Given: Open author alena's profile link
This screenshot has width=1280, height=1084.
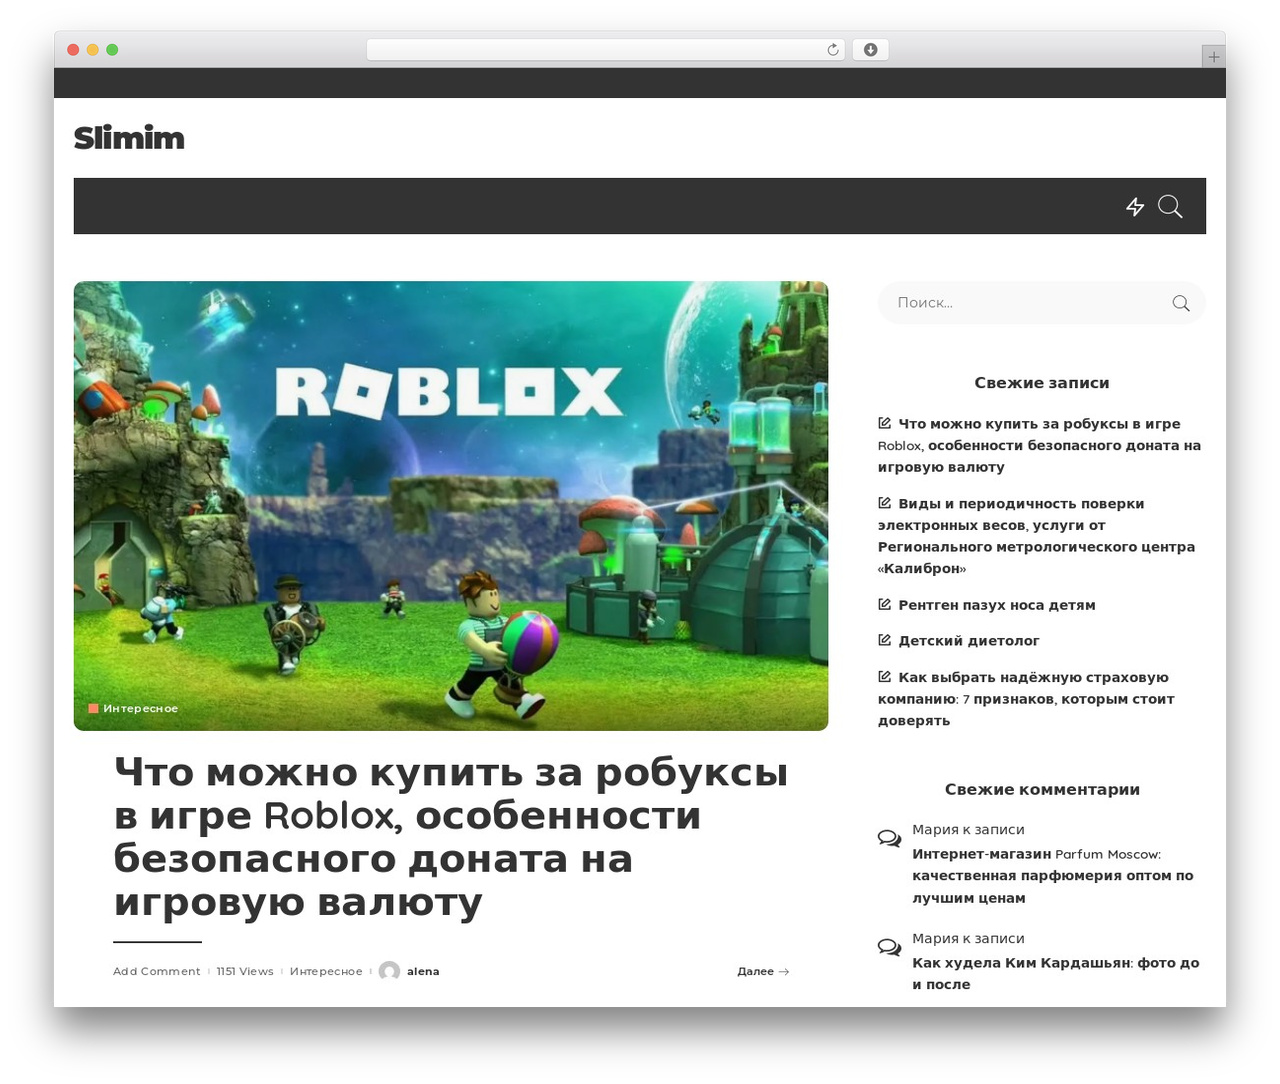Looking at the screenshot, I should click(x=423, y=971).
